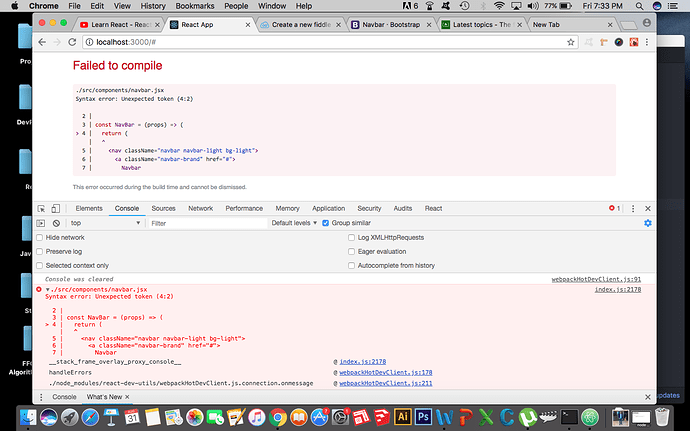Open the 'top' context dropdown

pos(105,223)
